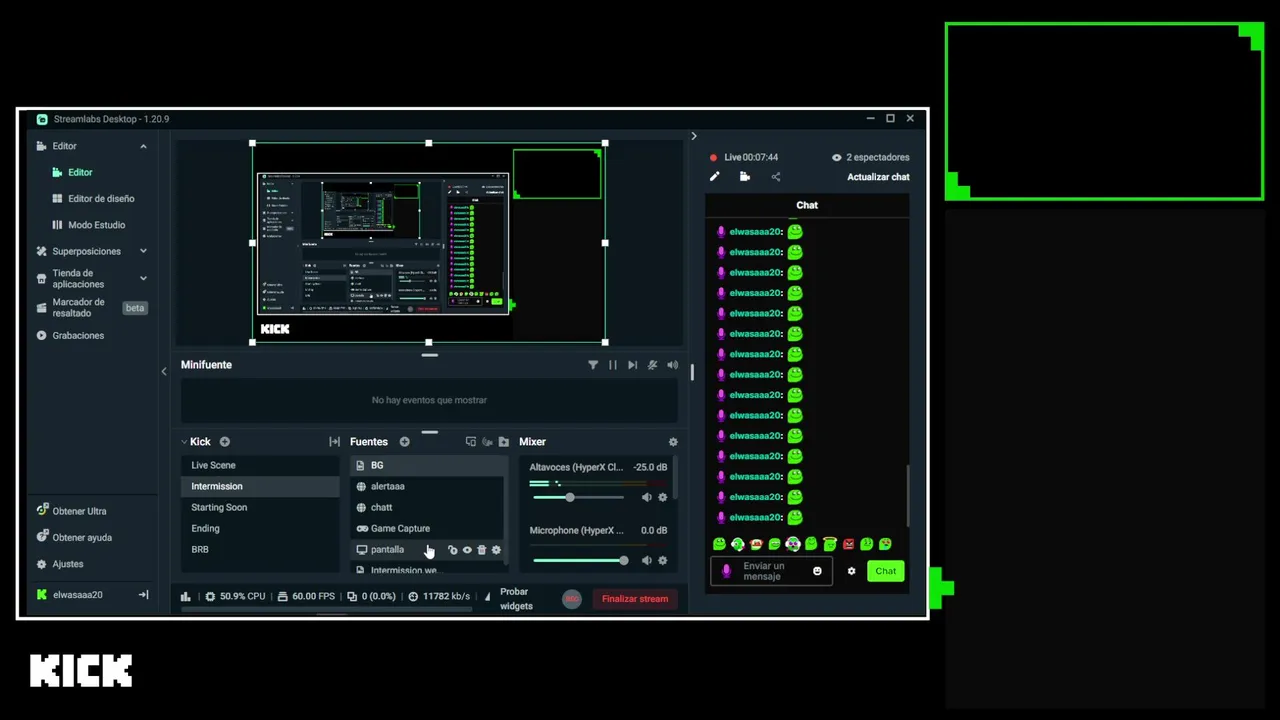
Task: Select the BRB scene
Action: pyautogui.click(x=260, y=549)
